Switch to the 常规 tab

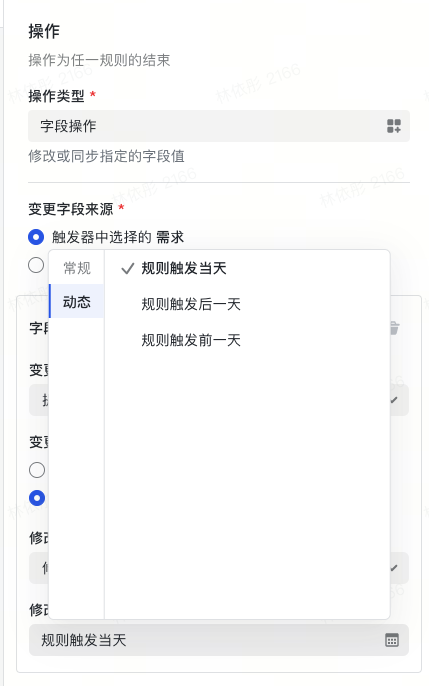77,267
